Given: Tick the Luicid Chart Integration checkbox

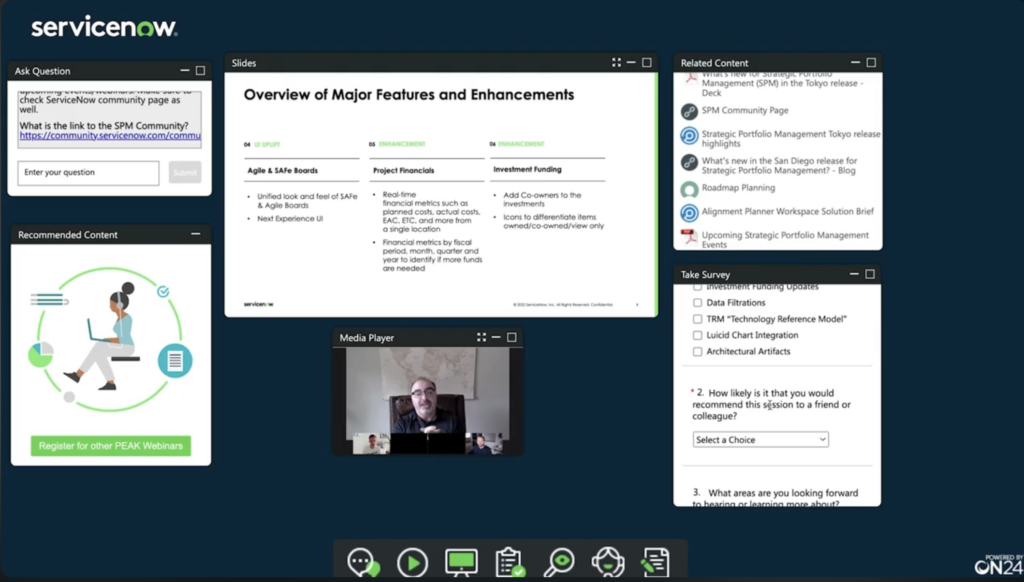Looking at the screenshot, I should coord(698,336).
